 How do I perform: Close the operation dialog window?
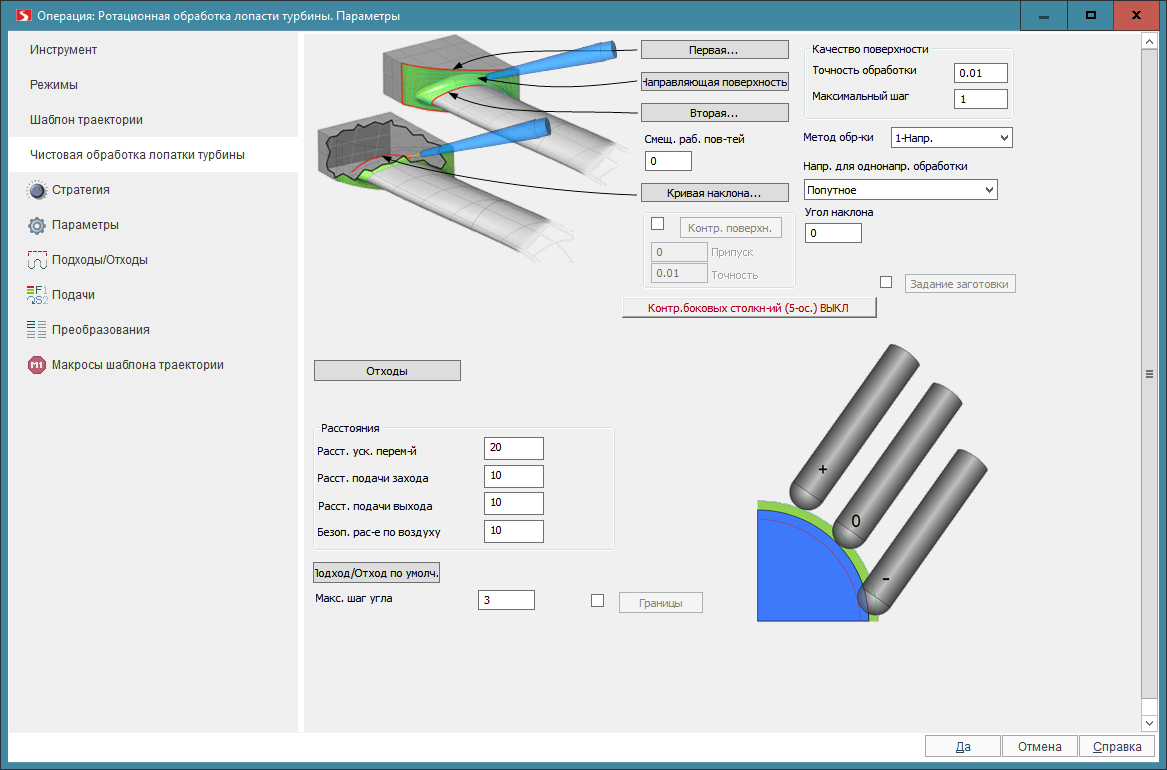pyautogui.click(x=1136, y=16)
